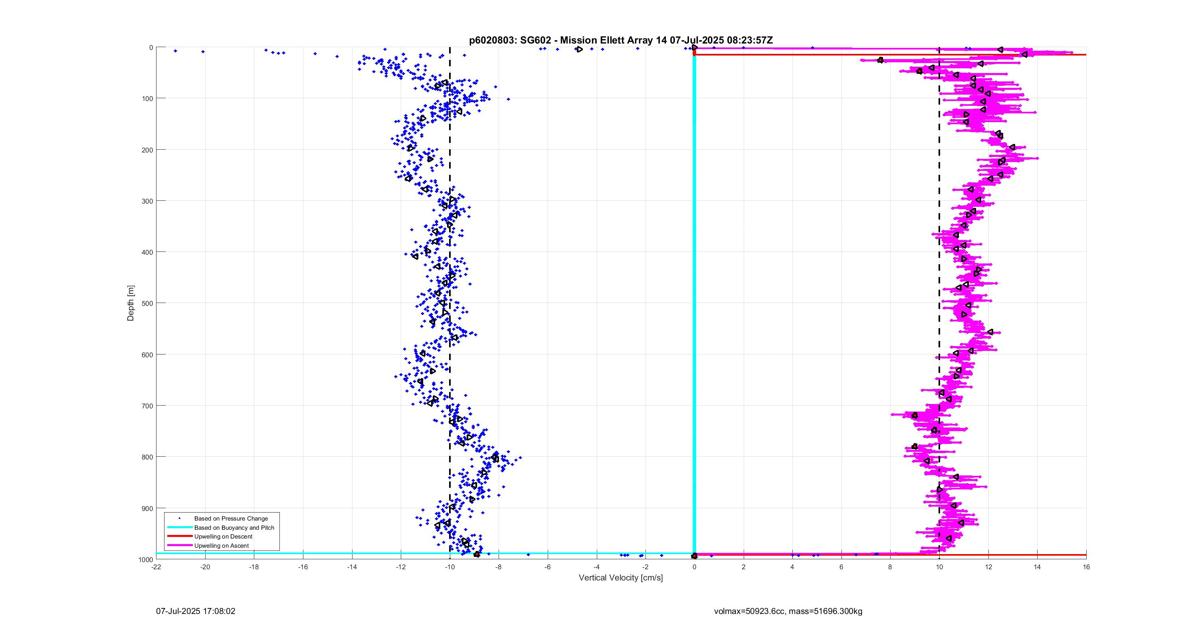Image resolution: width=1200 pixels, height=628 pixels.
Task: Click the 16 tick on velocity axis
Action: coord(1087,567)
